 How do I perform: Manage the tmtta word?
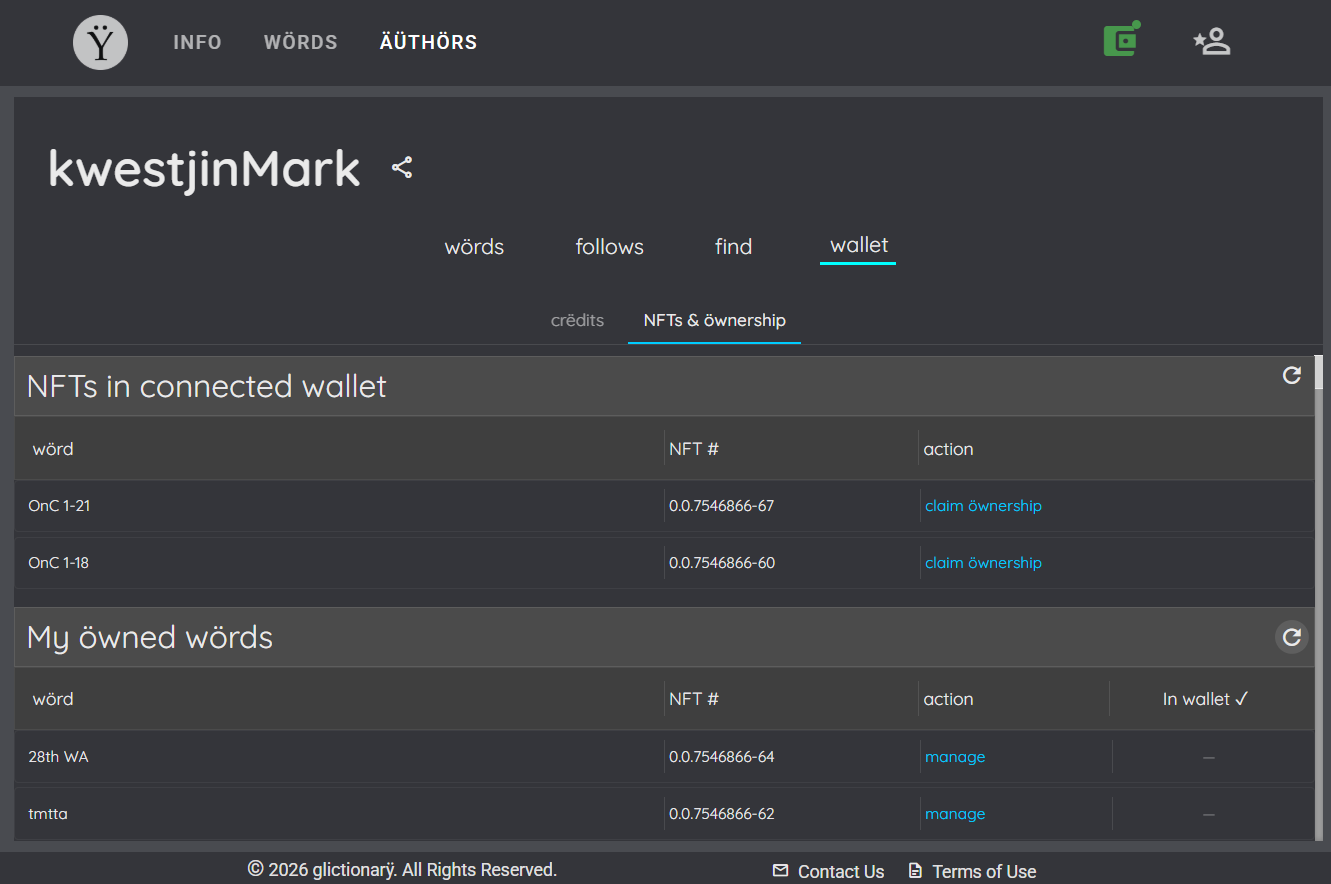(x=955, y=814)
